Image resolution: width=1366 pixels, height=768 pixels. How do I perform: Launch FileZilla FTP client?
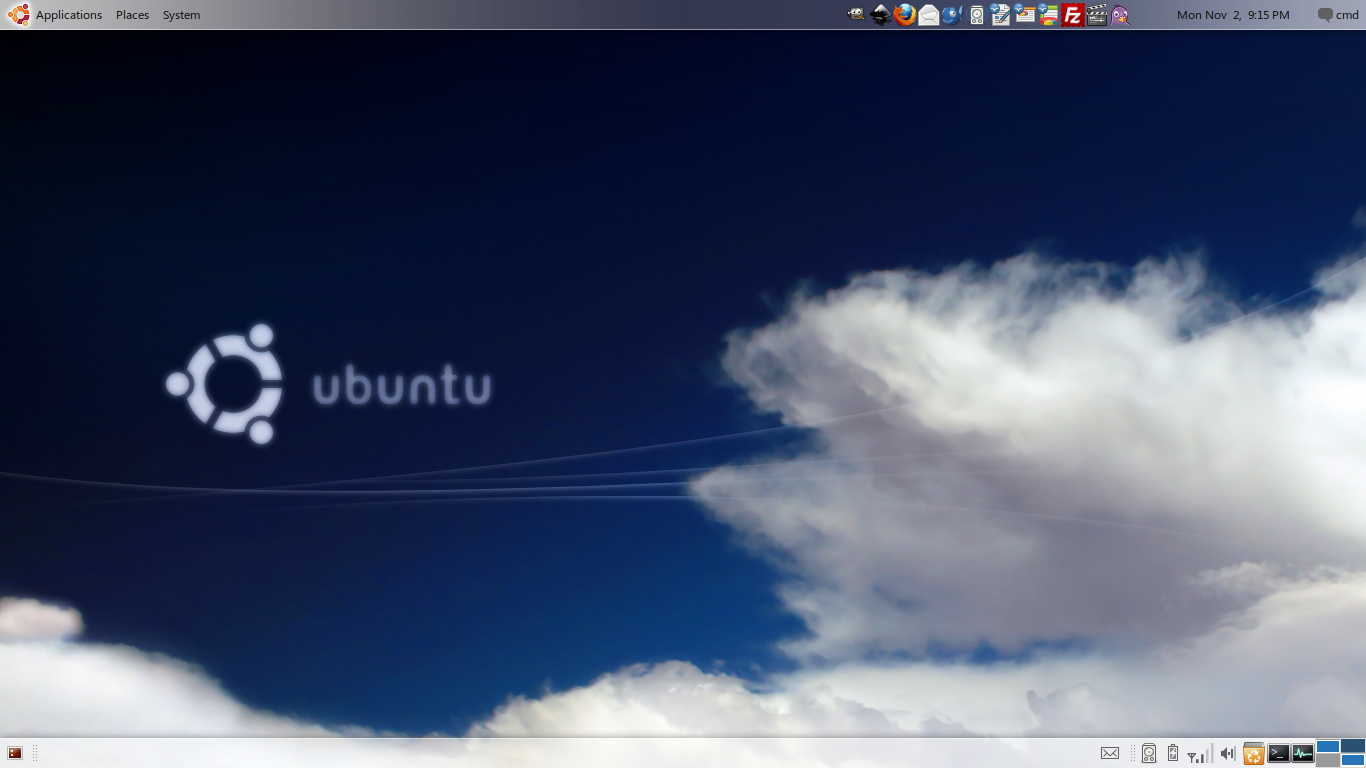(1073, 15)
